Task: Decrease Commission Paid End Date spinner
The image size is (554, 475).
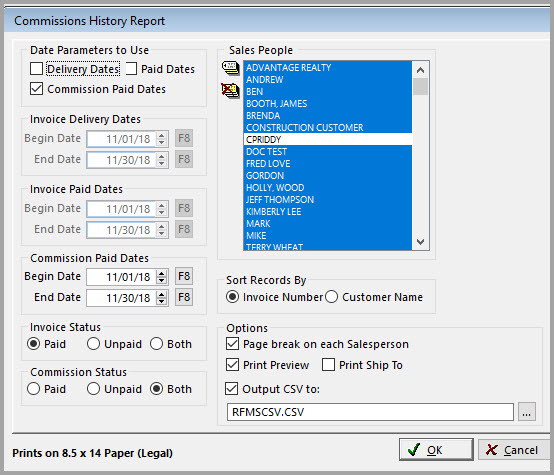Action: click(162, 301)
